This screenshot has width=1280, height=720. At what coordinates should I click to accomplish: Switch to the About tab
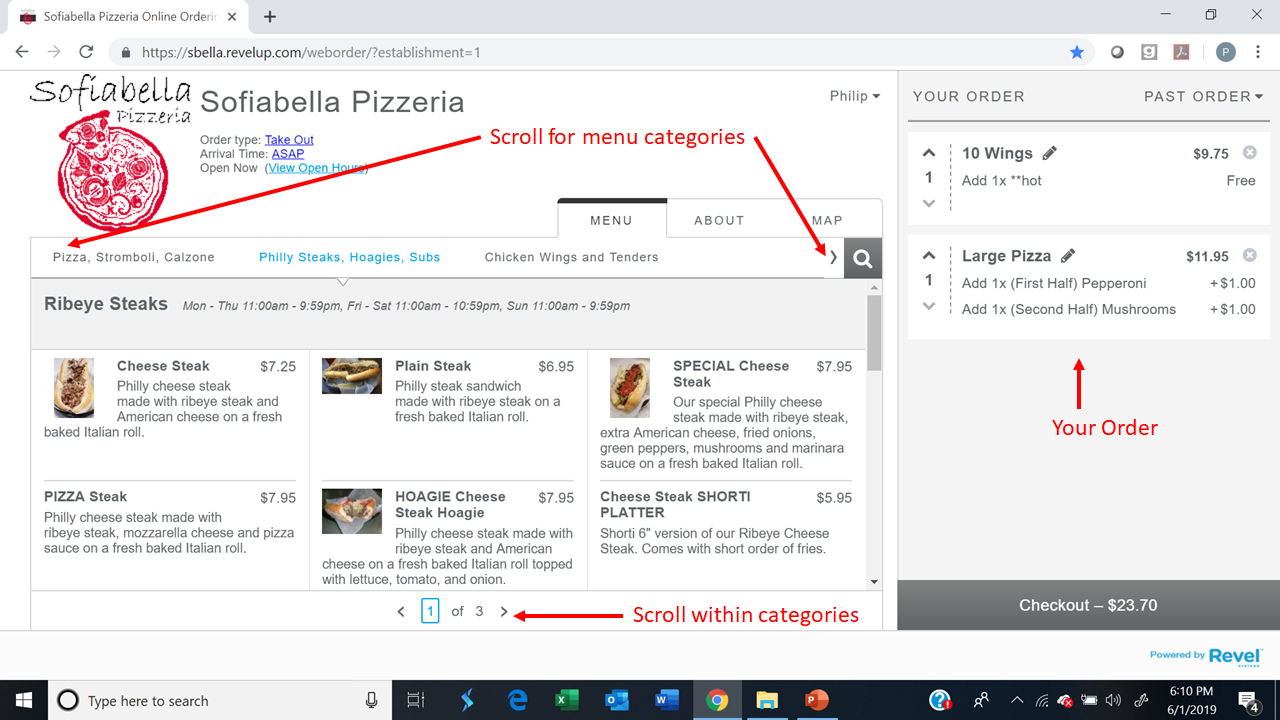(x=719, y=220)
